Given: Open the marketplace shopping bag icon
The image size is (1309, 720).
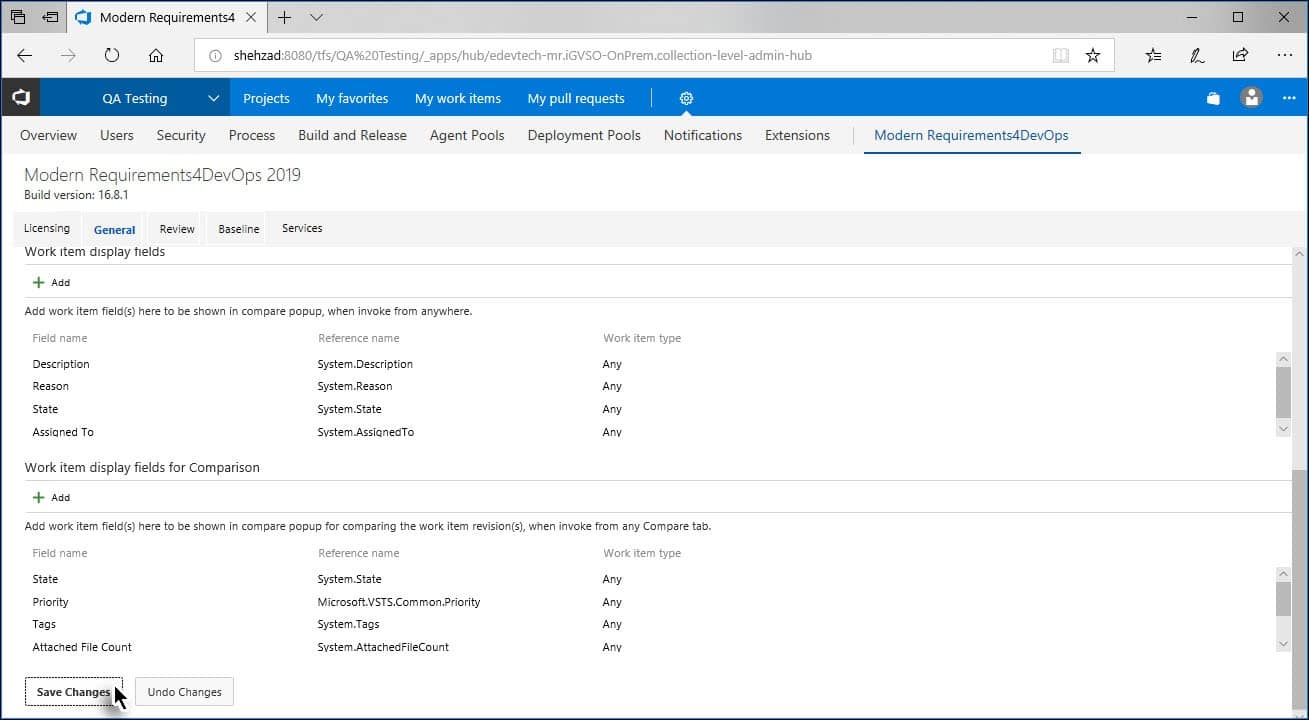Looking at the screenshot, I should coord(1213,98).
